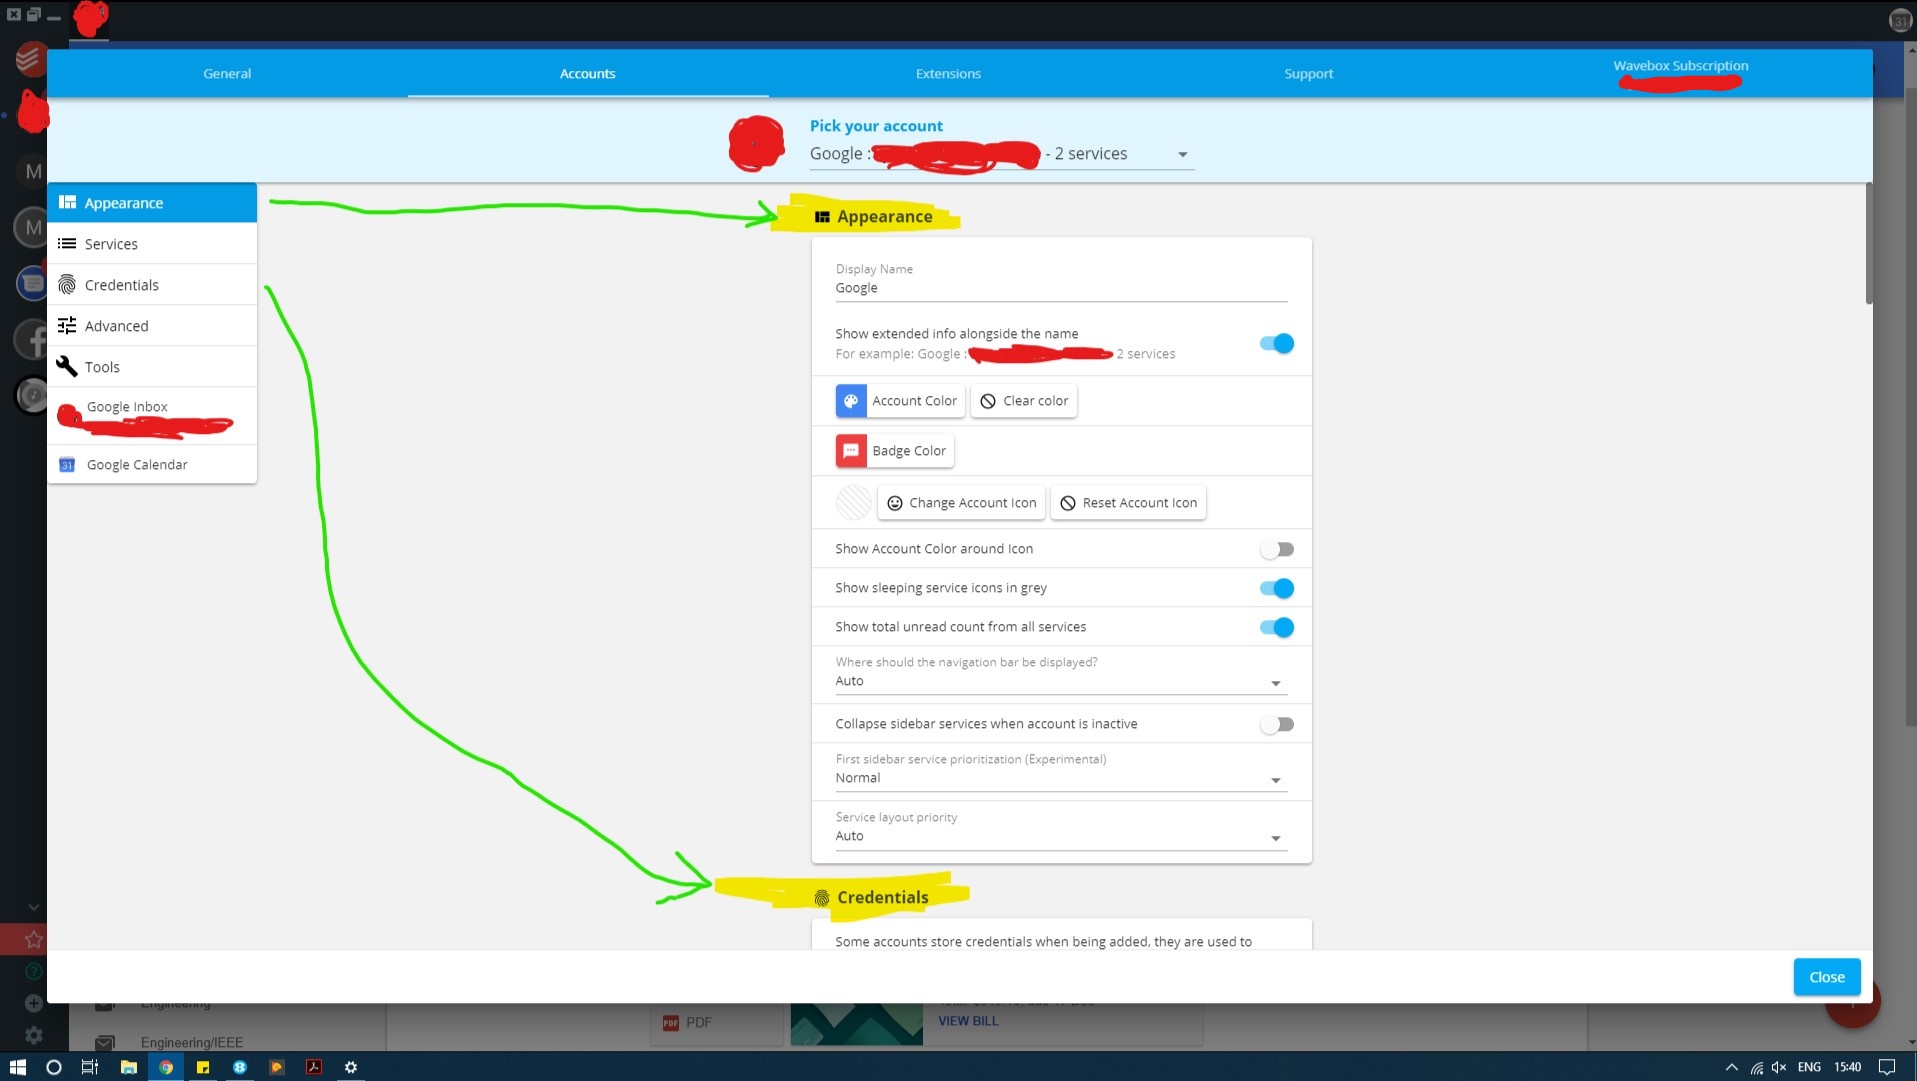Open the navigation bar display dropdown
This screenshot has height=1081, width=1917.
coord(1274,682)
